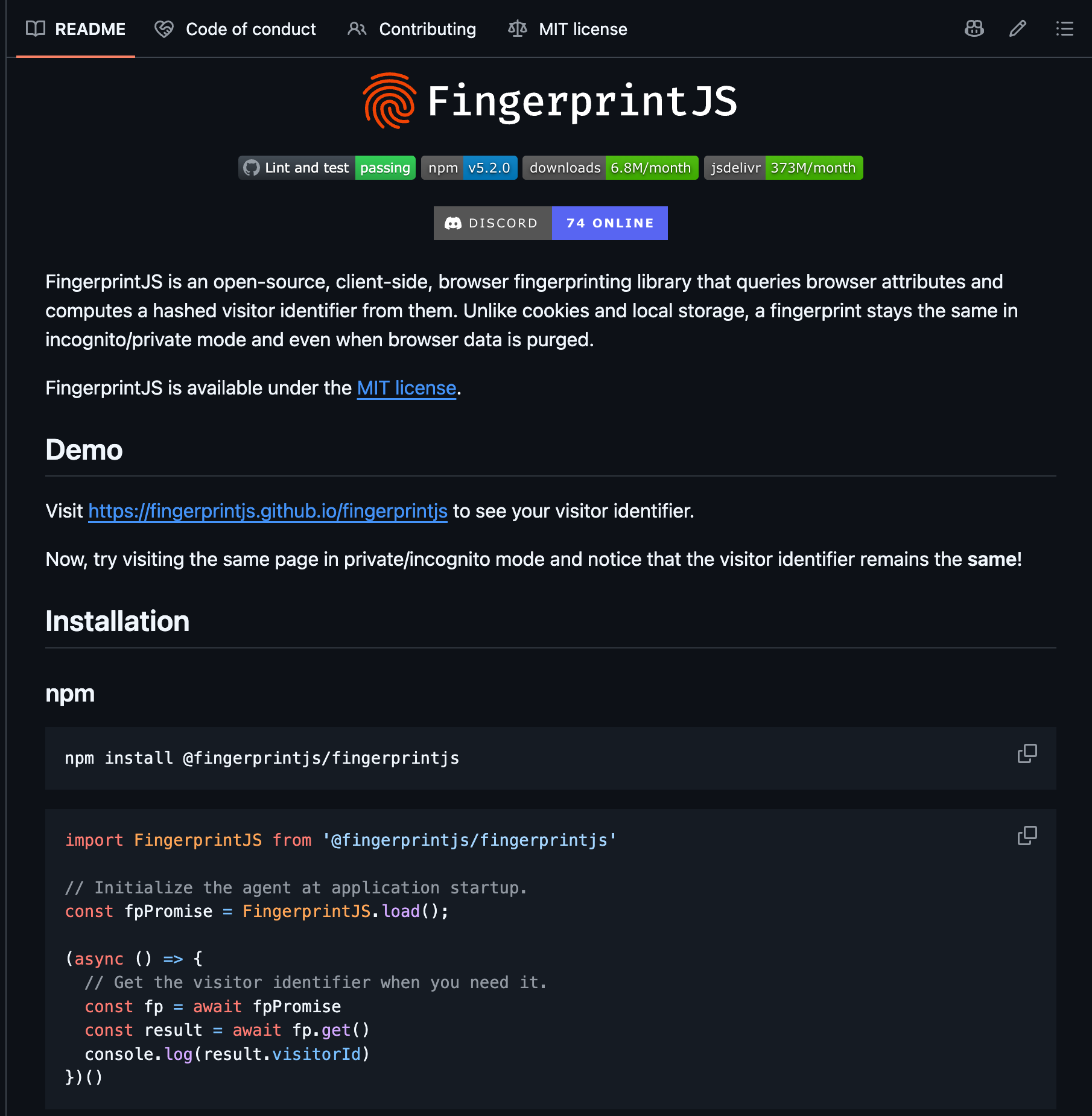This screenshot has height=1116, width=1092.
Task: Follow the MIT license link in text
Action: [x=406, y=388]
